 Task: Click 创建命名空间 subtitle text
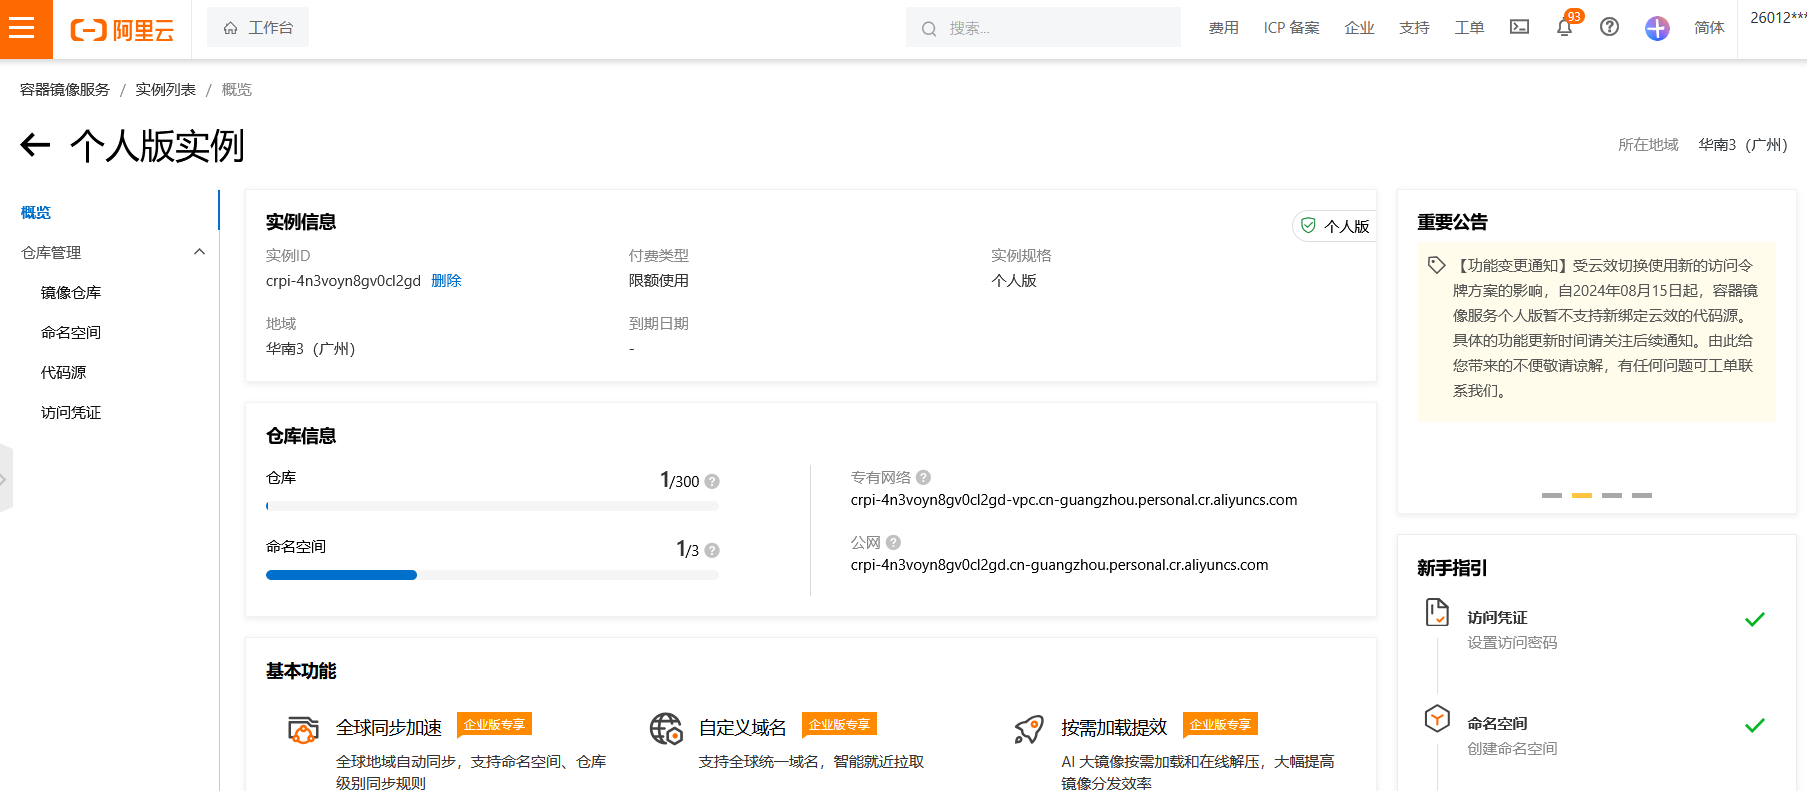point(1512,749)
